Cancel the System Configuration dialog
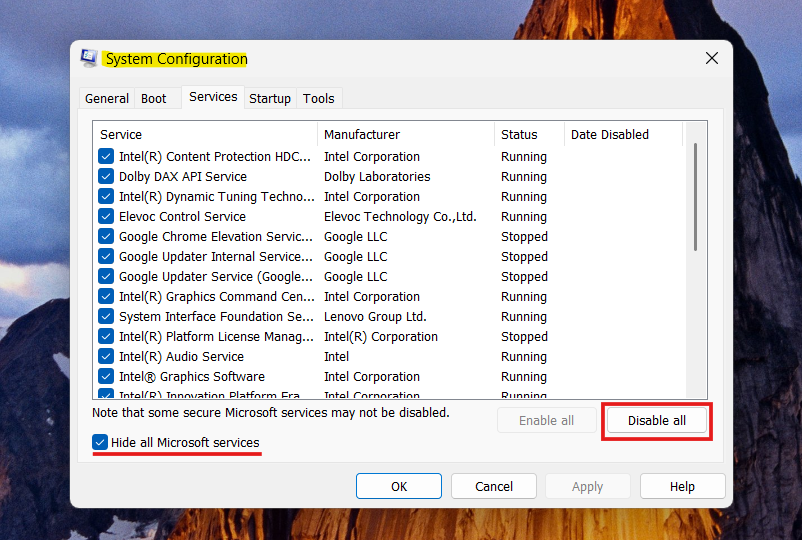 [x=494, y=486]
